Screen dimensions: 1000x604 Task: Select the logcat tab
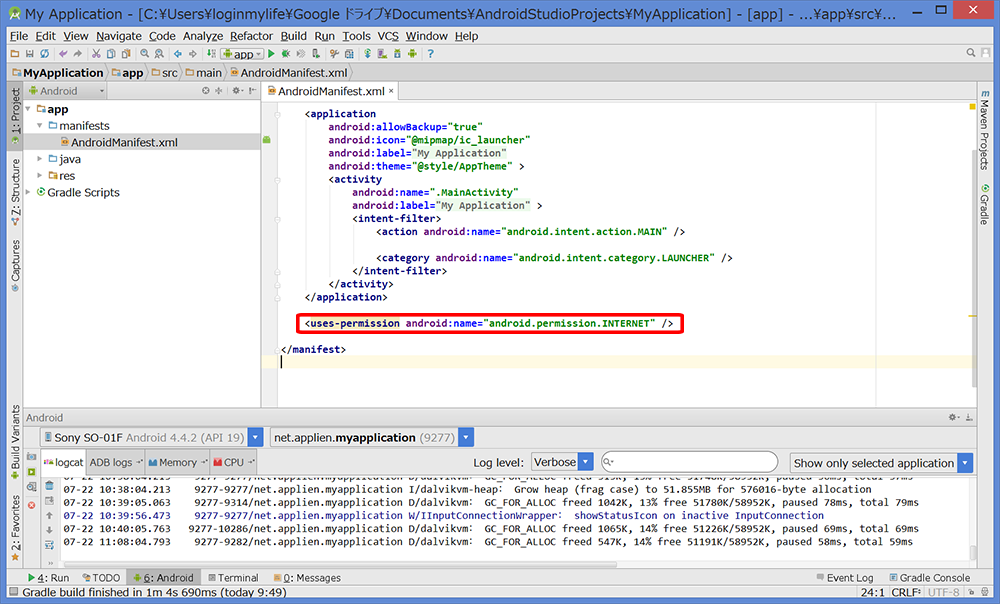point(64,462)
